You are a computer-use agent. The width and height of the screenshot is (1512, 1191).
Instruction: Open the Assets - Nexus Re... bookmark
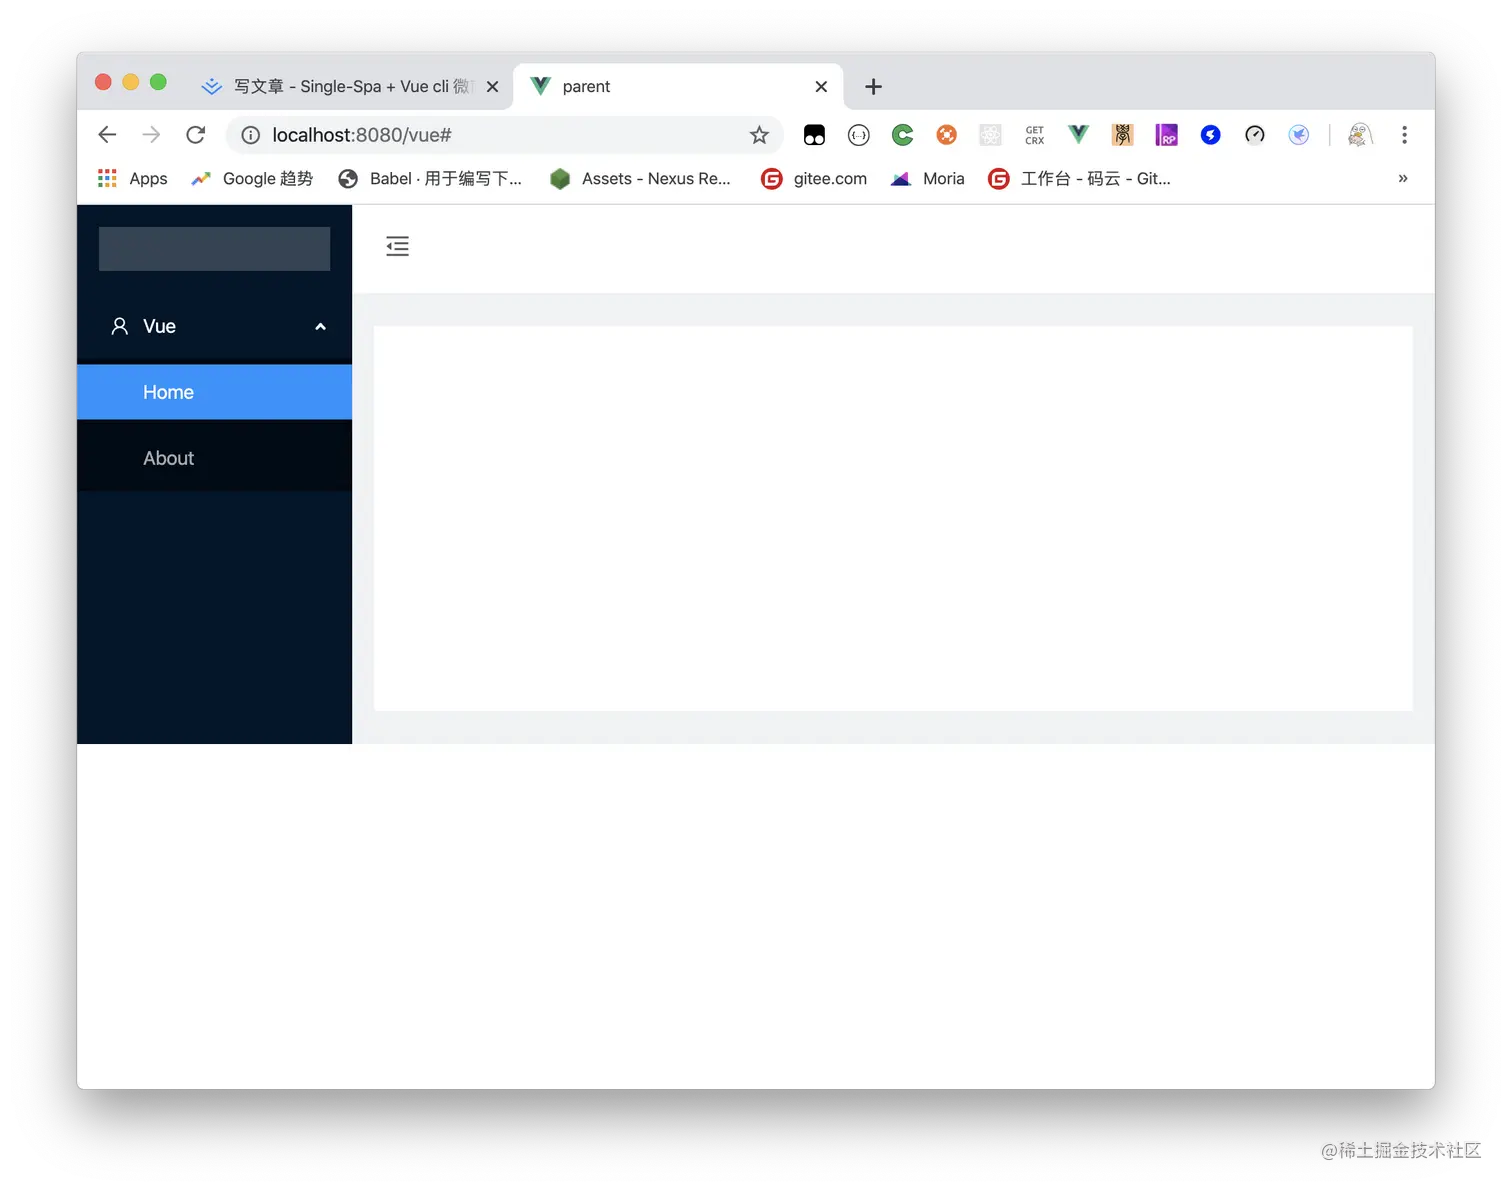click(x=640, y=178)
